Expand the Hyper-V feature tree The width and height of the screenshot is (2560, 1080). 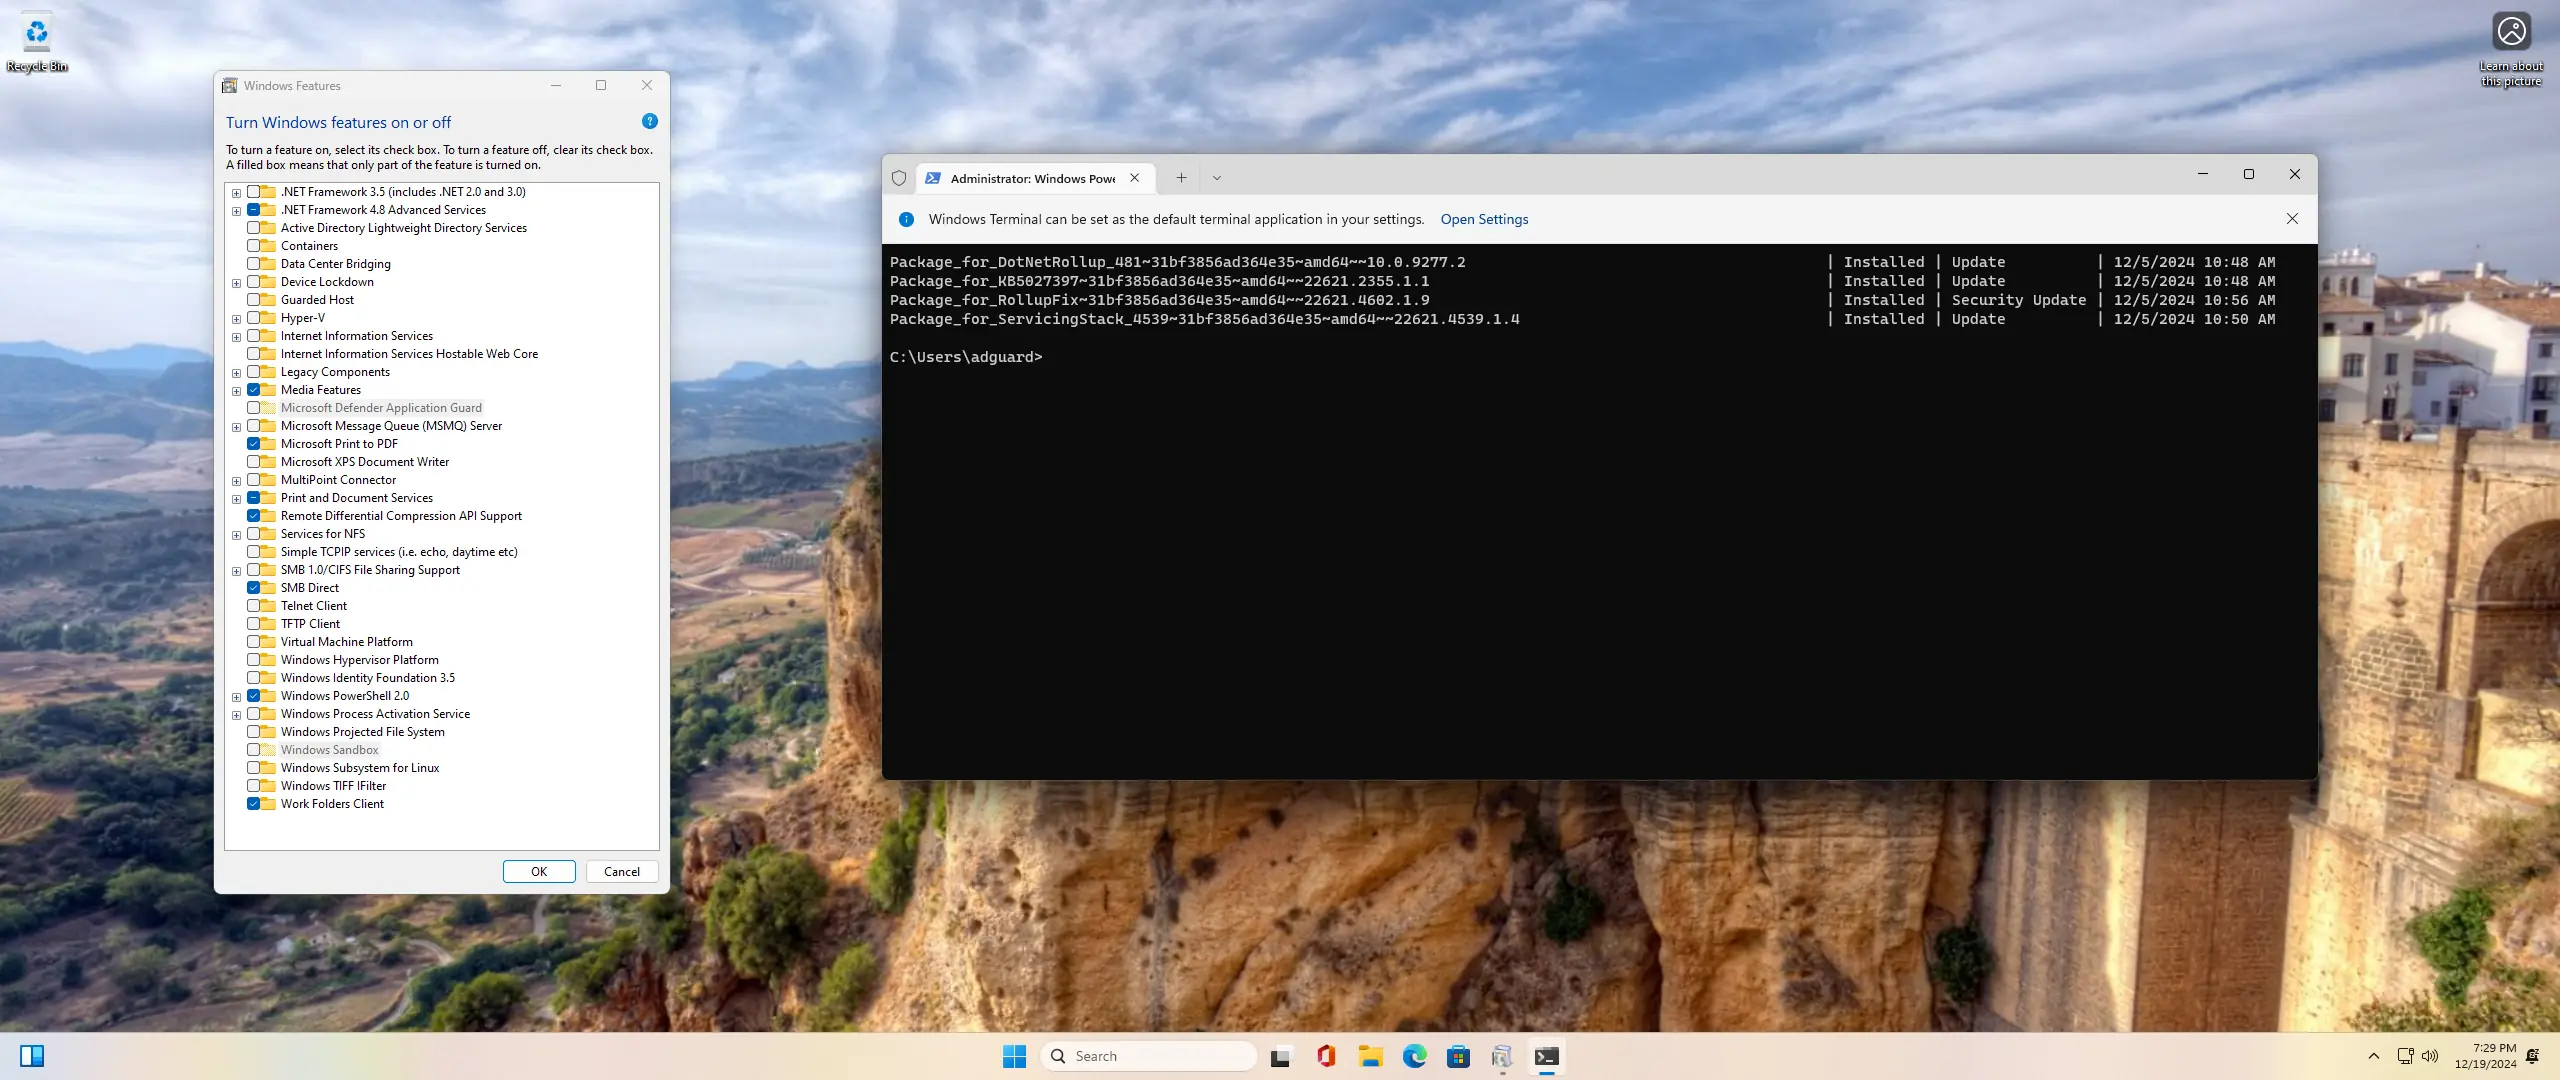click(237, 319)
